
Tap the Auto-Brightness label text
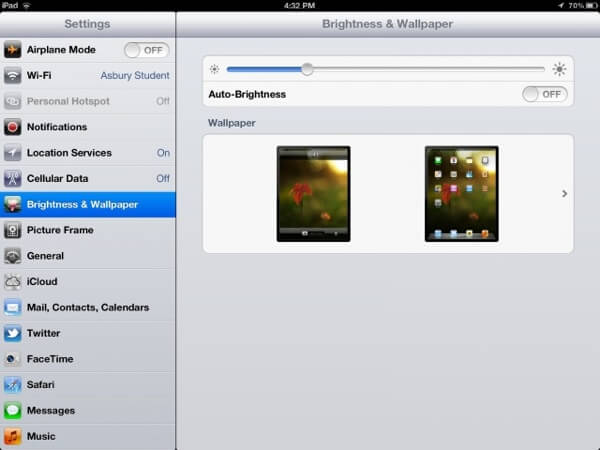247,95
